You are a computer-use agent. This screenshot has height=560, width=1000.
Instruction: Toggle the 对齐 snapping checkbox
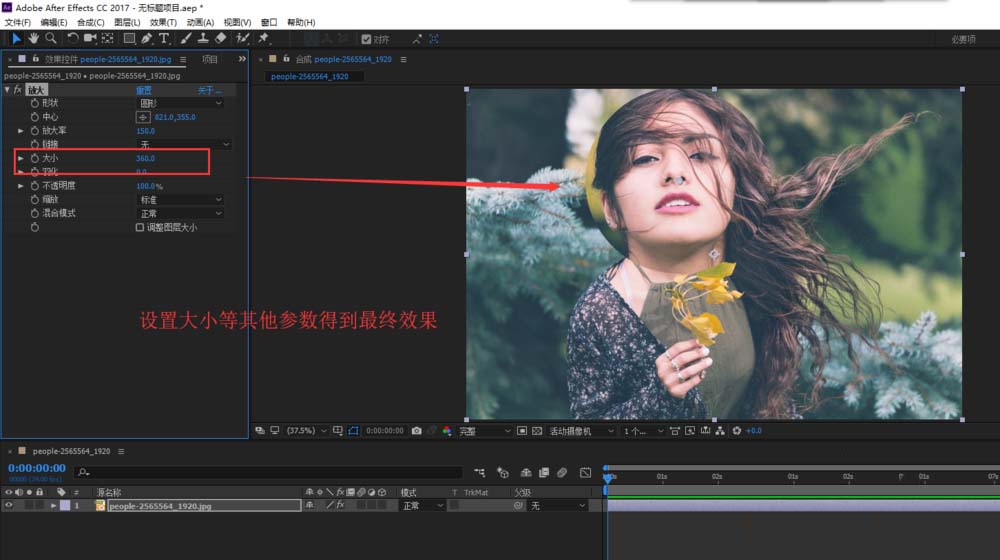(367, 39)
